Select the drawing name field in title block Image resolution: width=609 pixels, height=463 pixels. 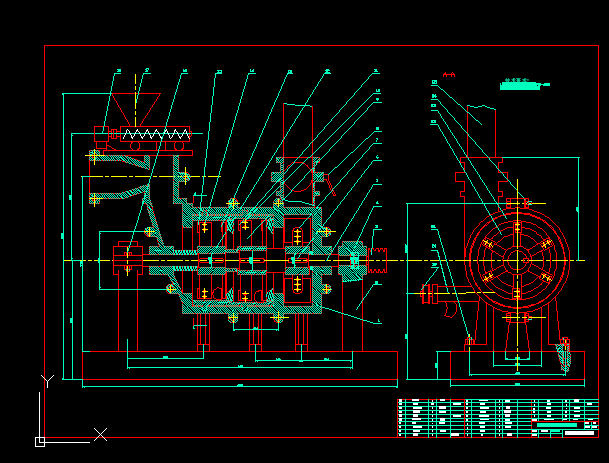pyautogui.click(x=557, y=425)
